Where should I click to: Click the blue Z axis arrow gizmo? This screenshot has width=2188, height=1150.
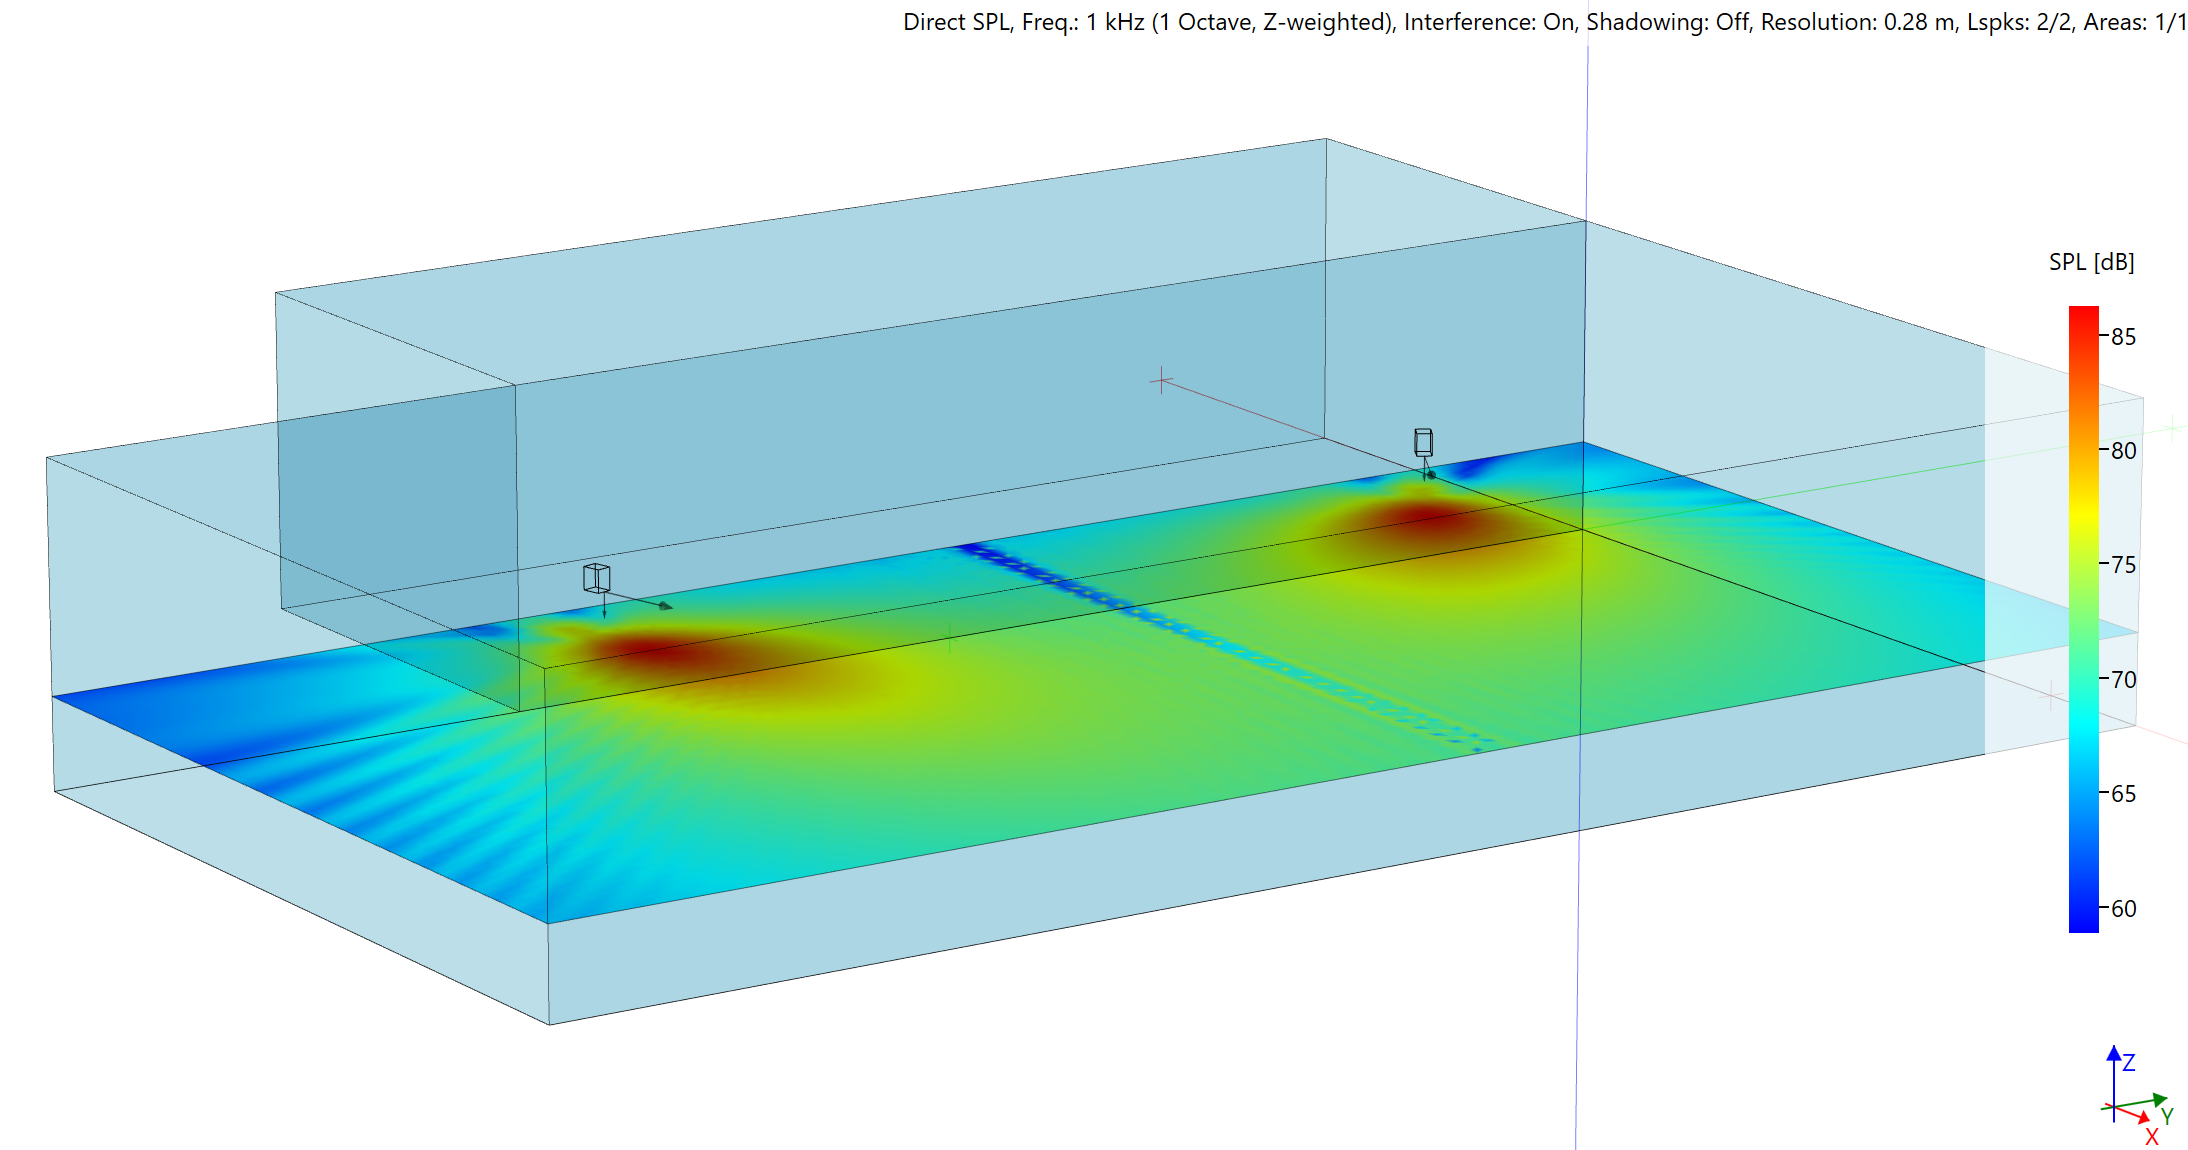click(2113, 1055)
